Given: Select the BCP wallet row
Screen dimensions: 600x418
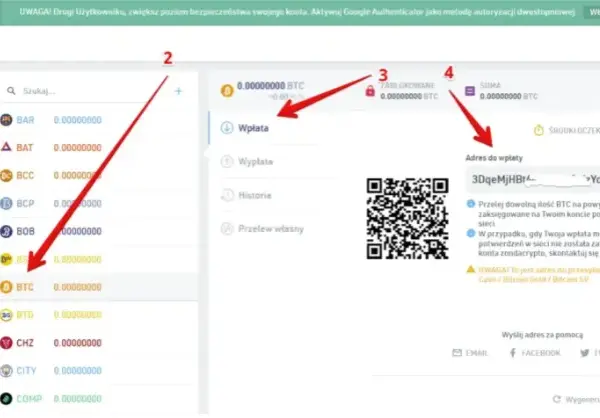Looking at the screenshot, I should (x=99, y=203).
